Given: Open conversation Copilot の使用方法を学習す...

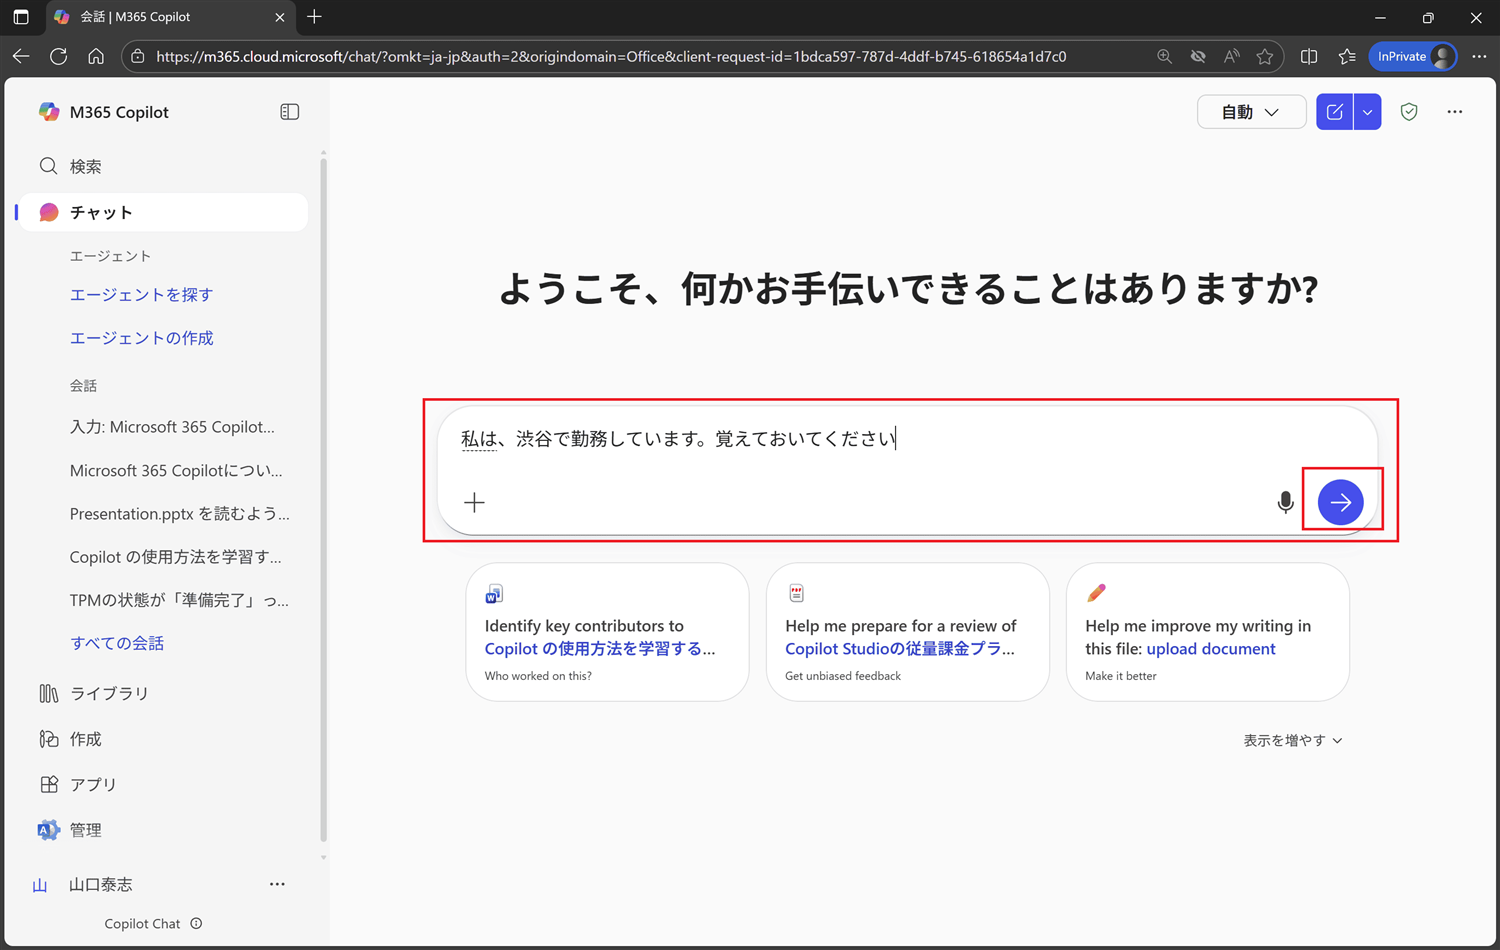Looking at the screenshot, I should pyautogui.click(x=176, y=557).
